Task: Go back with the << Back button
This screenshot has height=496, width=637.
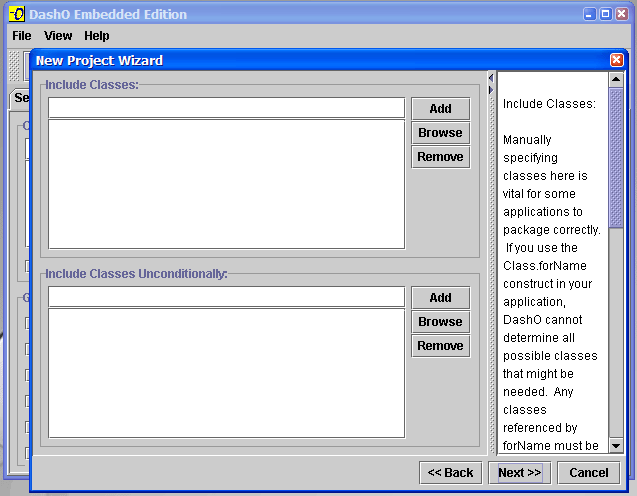Action: click(450, 472)
